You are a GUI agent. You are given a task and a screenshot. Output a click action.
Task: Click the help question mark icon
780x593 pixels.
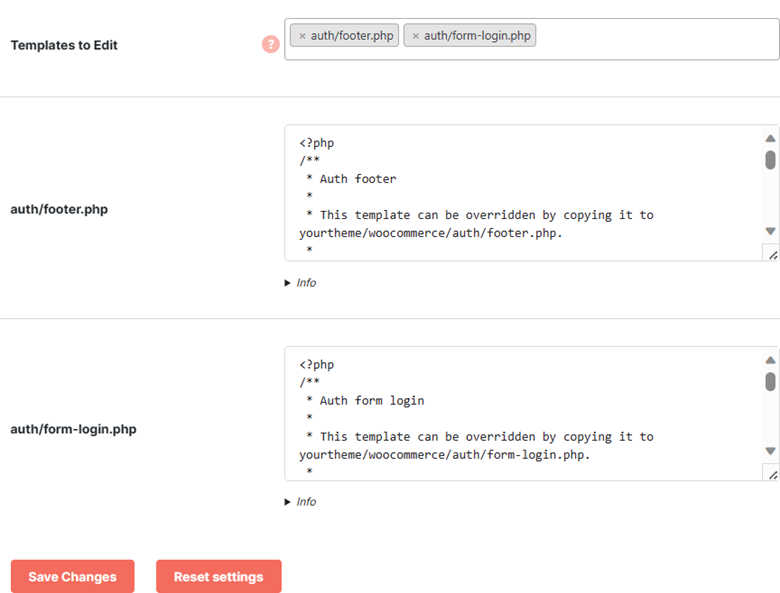point(271,44)
